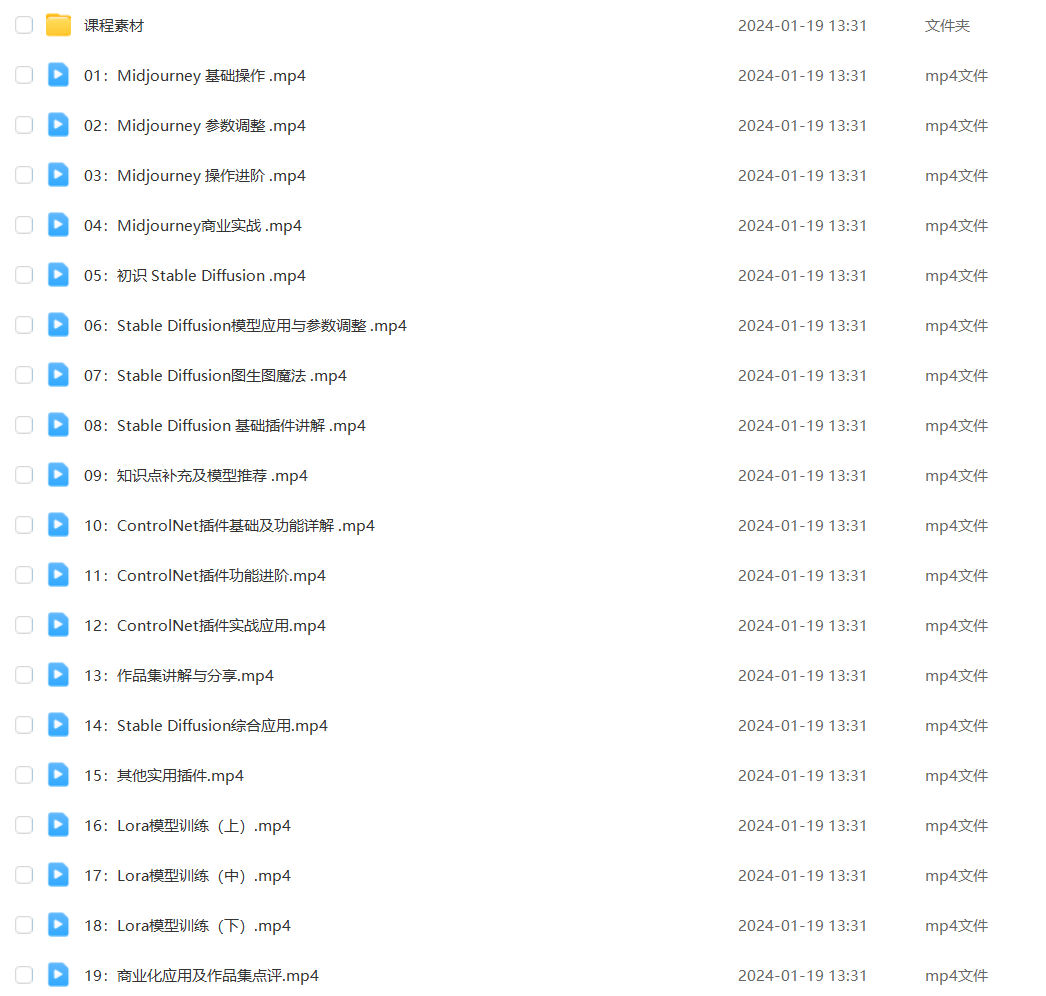Click video icon for 13 作品集讲解与分享
Viewport: 1046px width, 996px height.
coord(58,675)
